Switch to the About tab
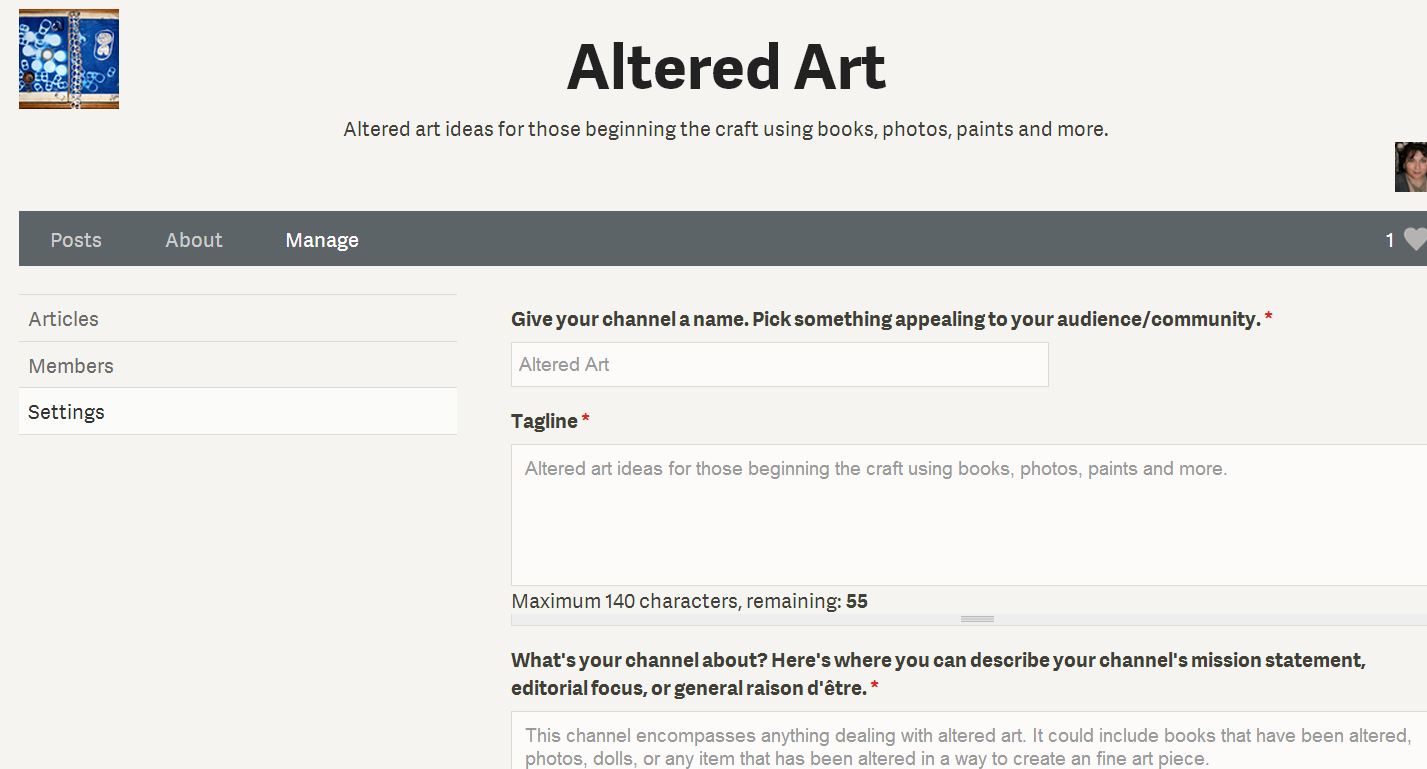1427x769 pixels. (x=194, y=240)
